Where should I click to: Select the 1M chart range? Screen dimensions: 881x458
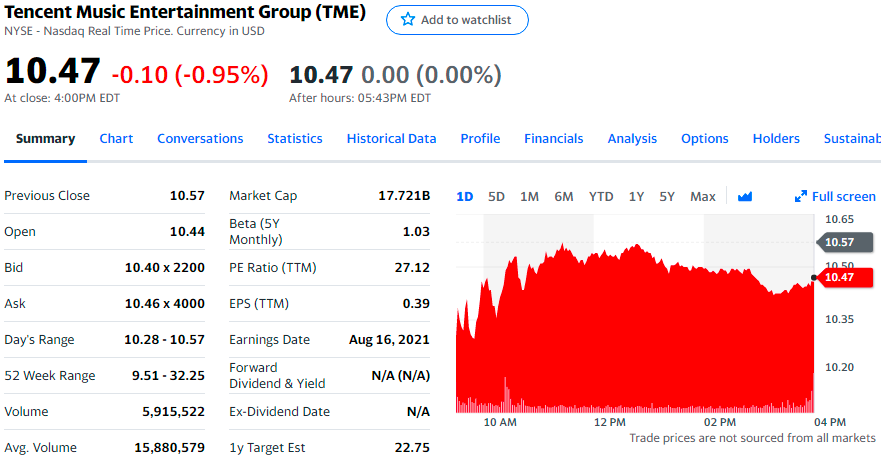pyautogui.click(x=529, y=197)
